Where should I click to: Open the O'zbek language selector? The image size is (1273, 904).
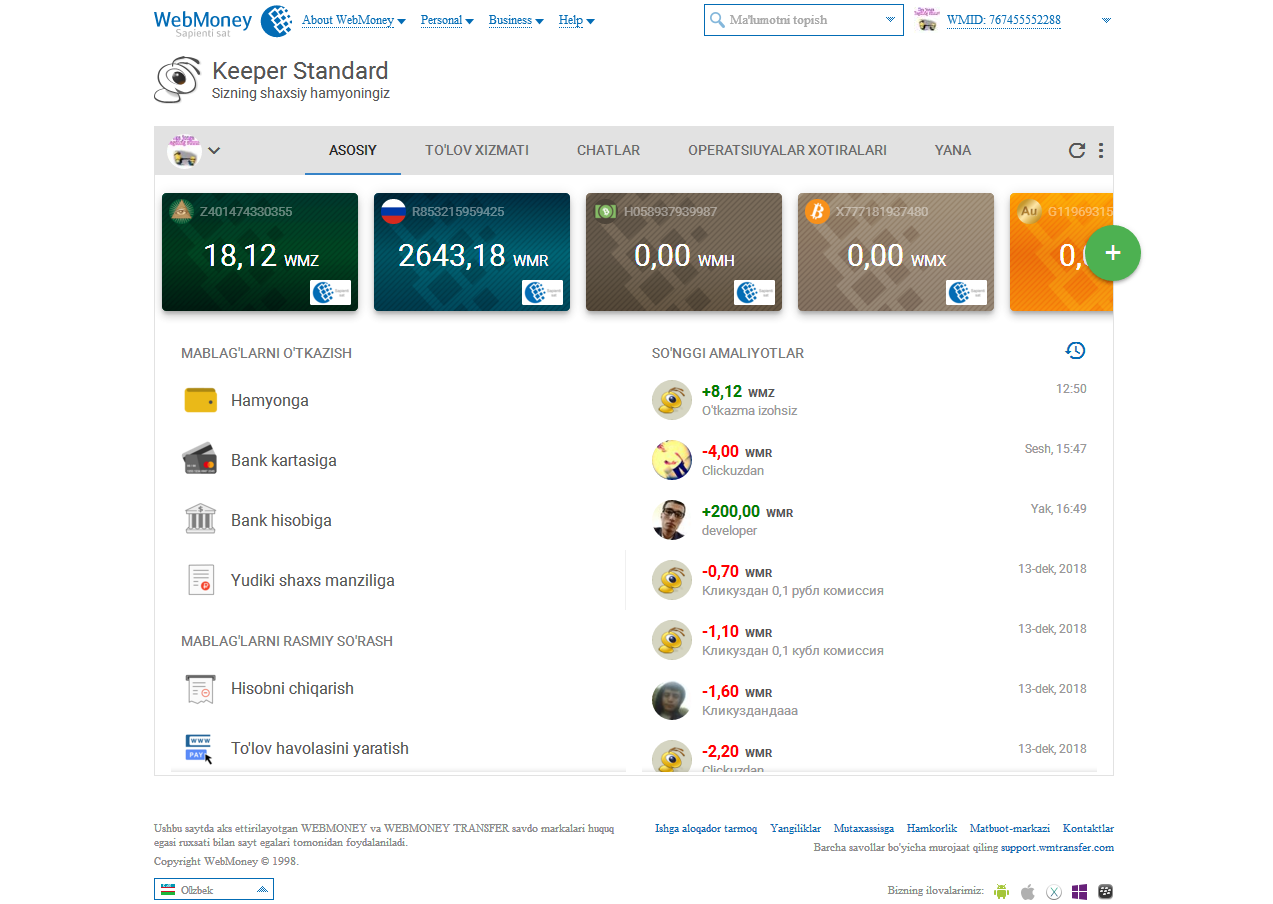214,889
